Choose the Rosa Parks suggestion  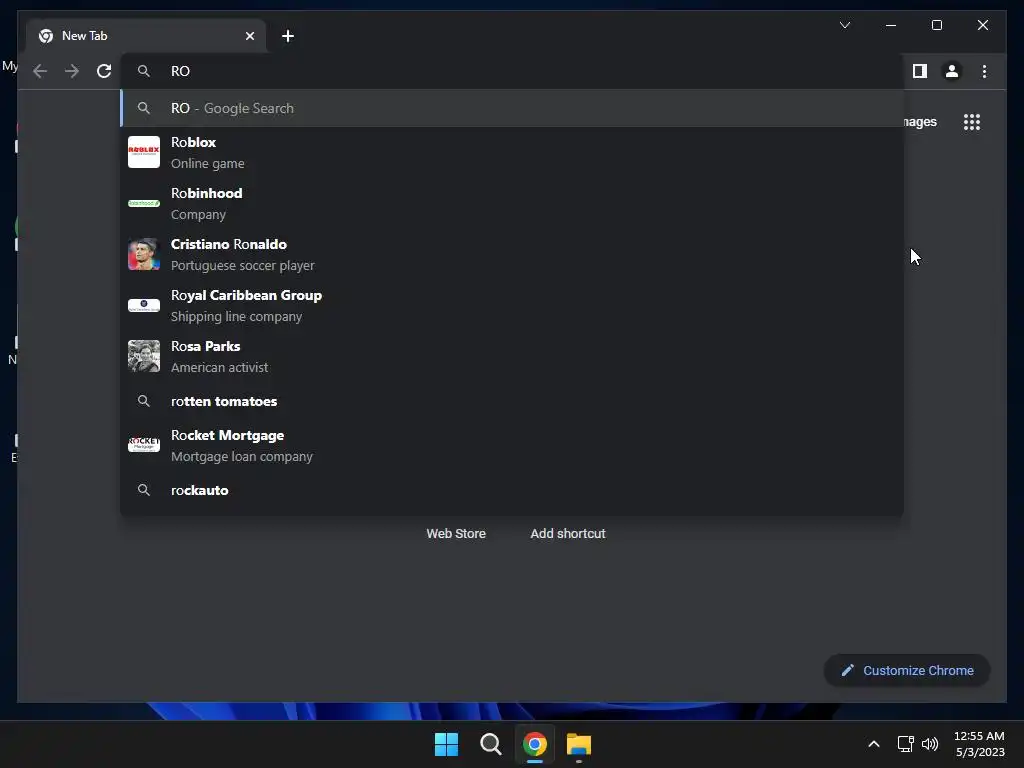pos(512,356)
